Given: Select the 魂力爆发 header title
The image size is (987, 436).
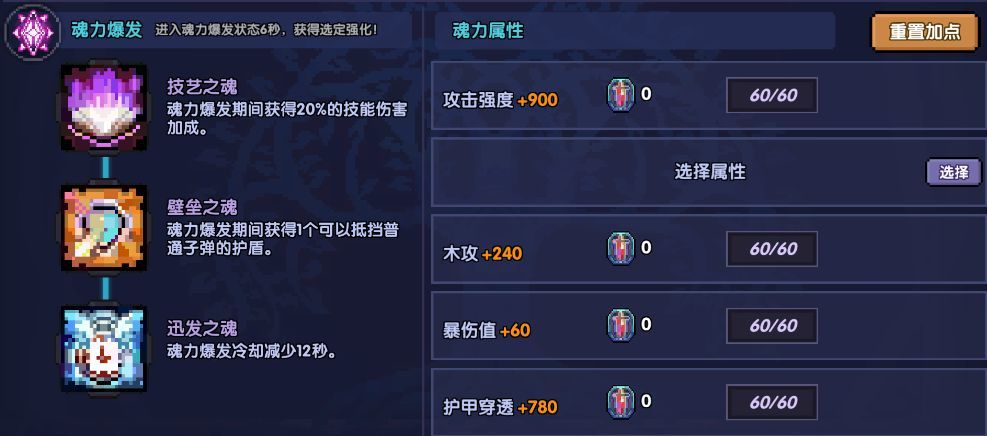Looking at the screenshot, I should [x=107, y=30].
